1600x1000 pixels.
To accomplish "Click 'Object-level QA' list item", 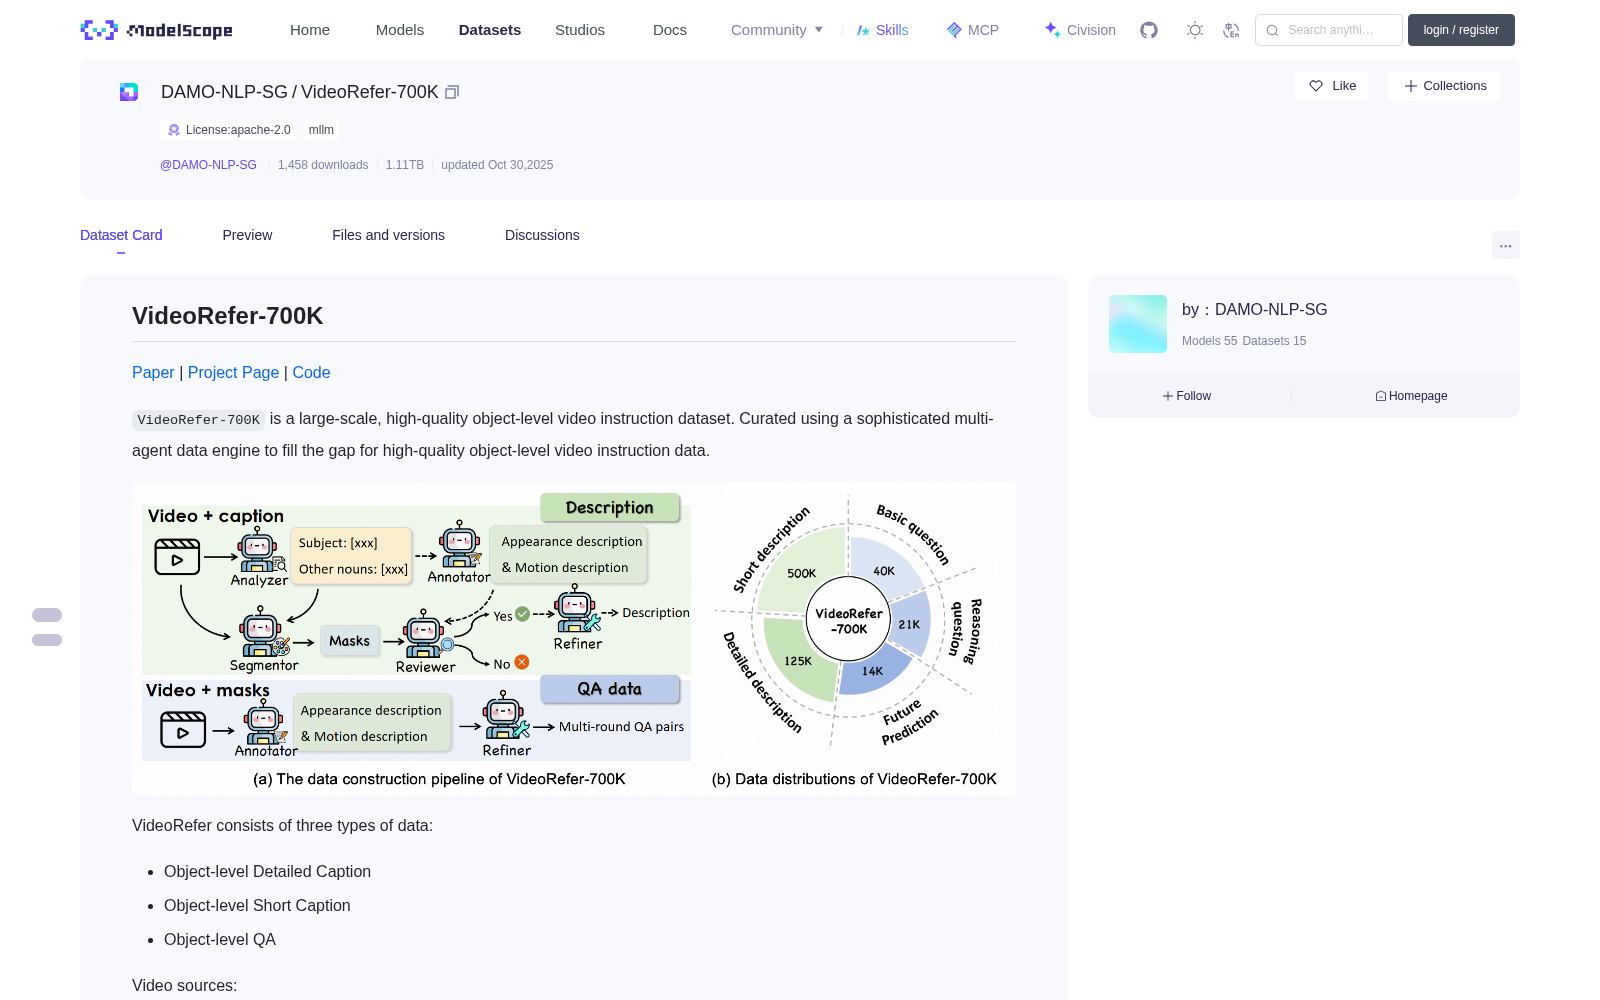I will point(220,940).
